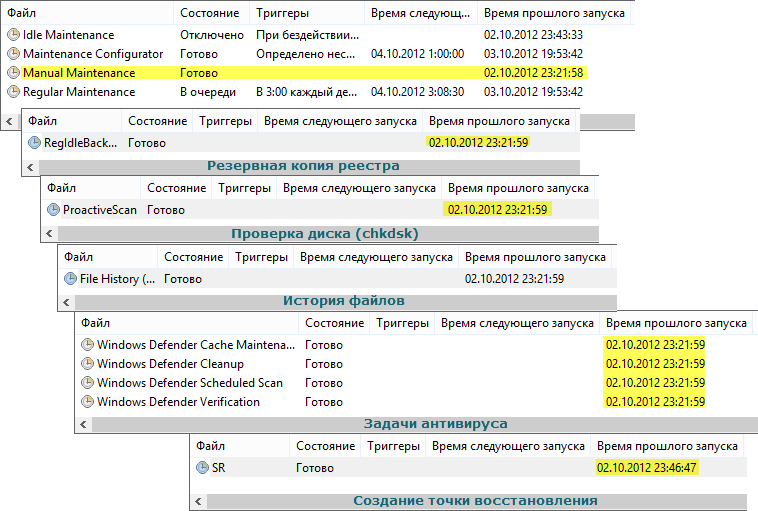Select Windows Defender Cache Maintena... task name
Screen dimensions: 758x511
196,345
